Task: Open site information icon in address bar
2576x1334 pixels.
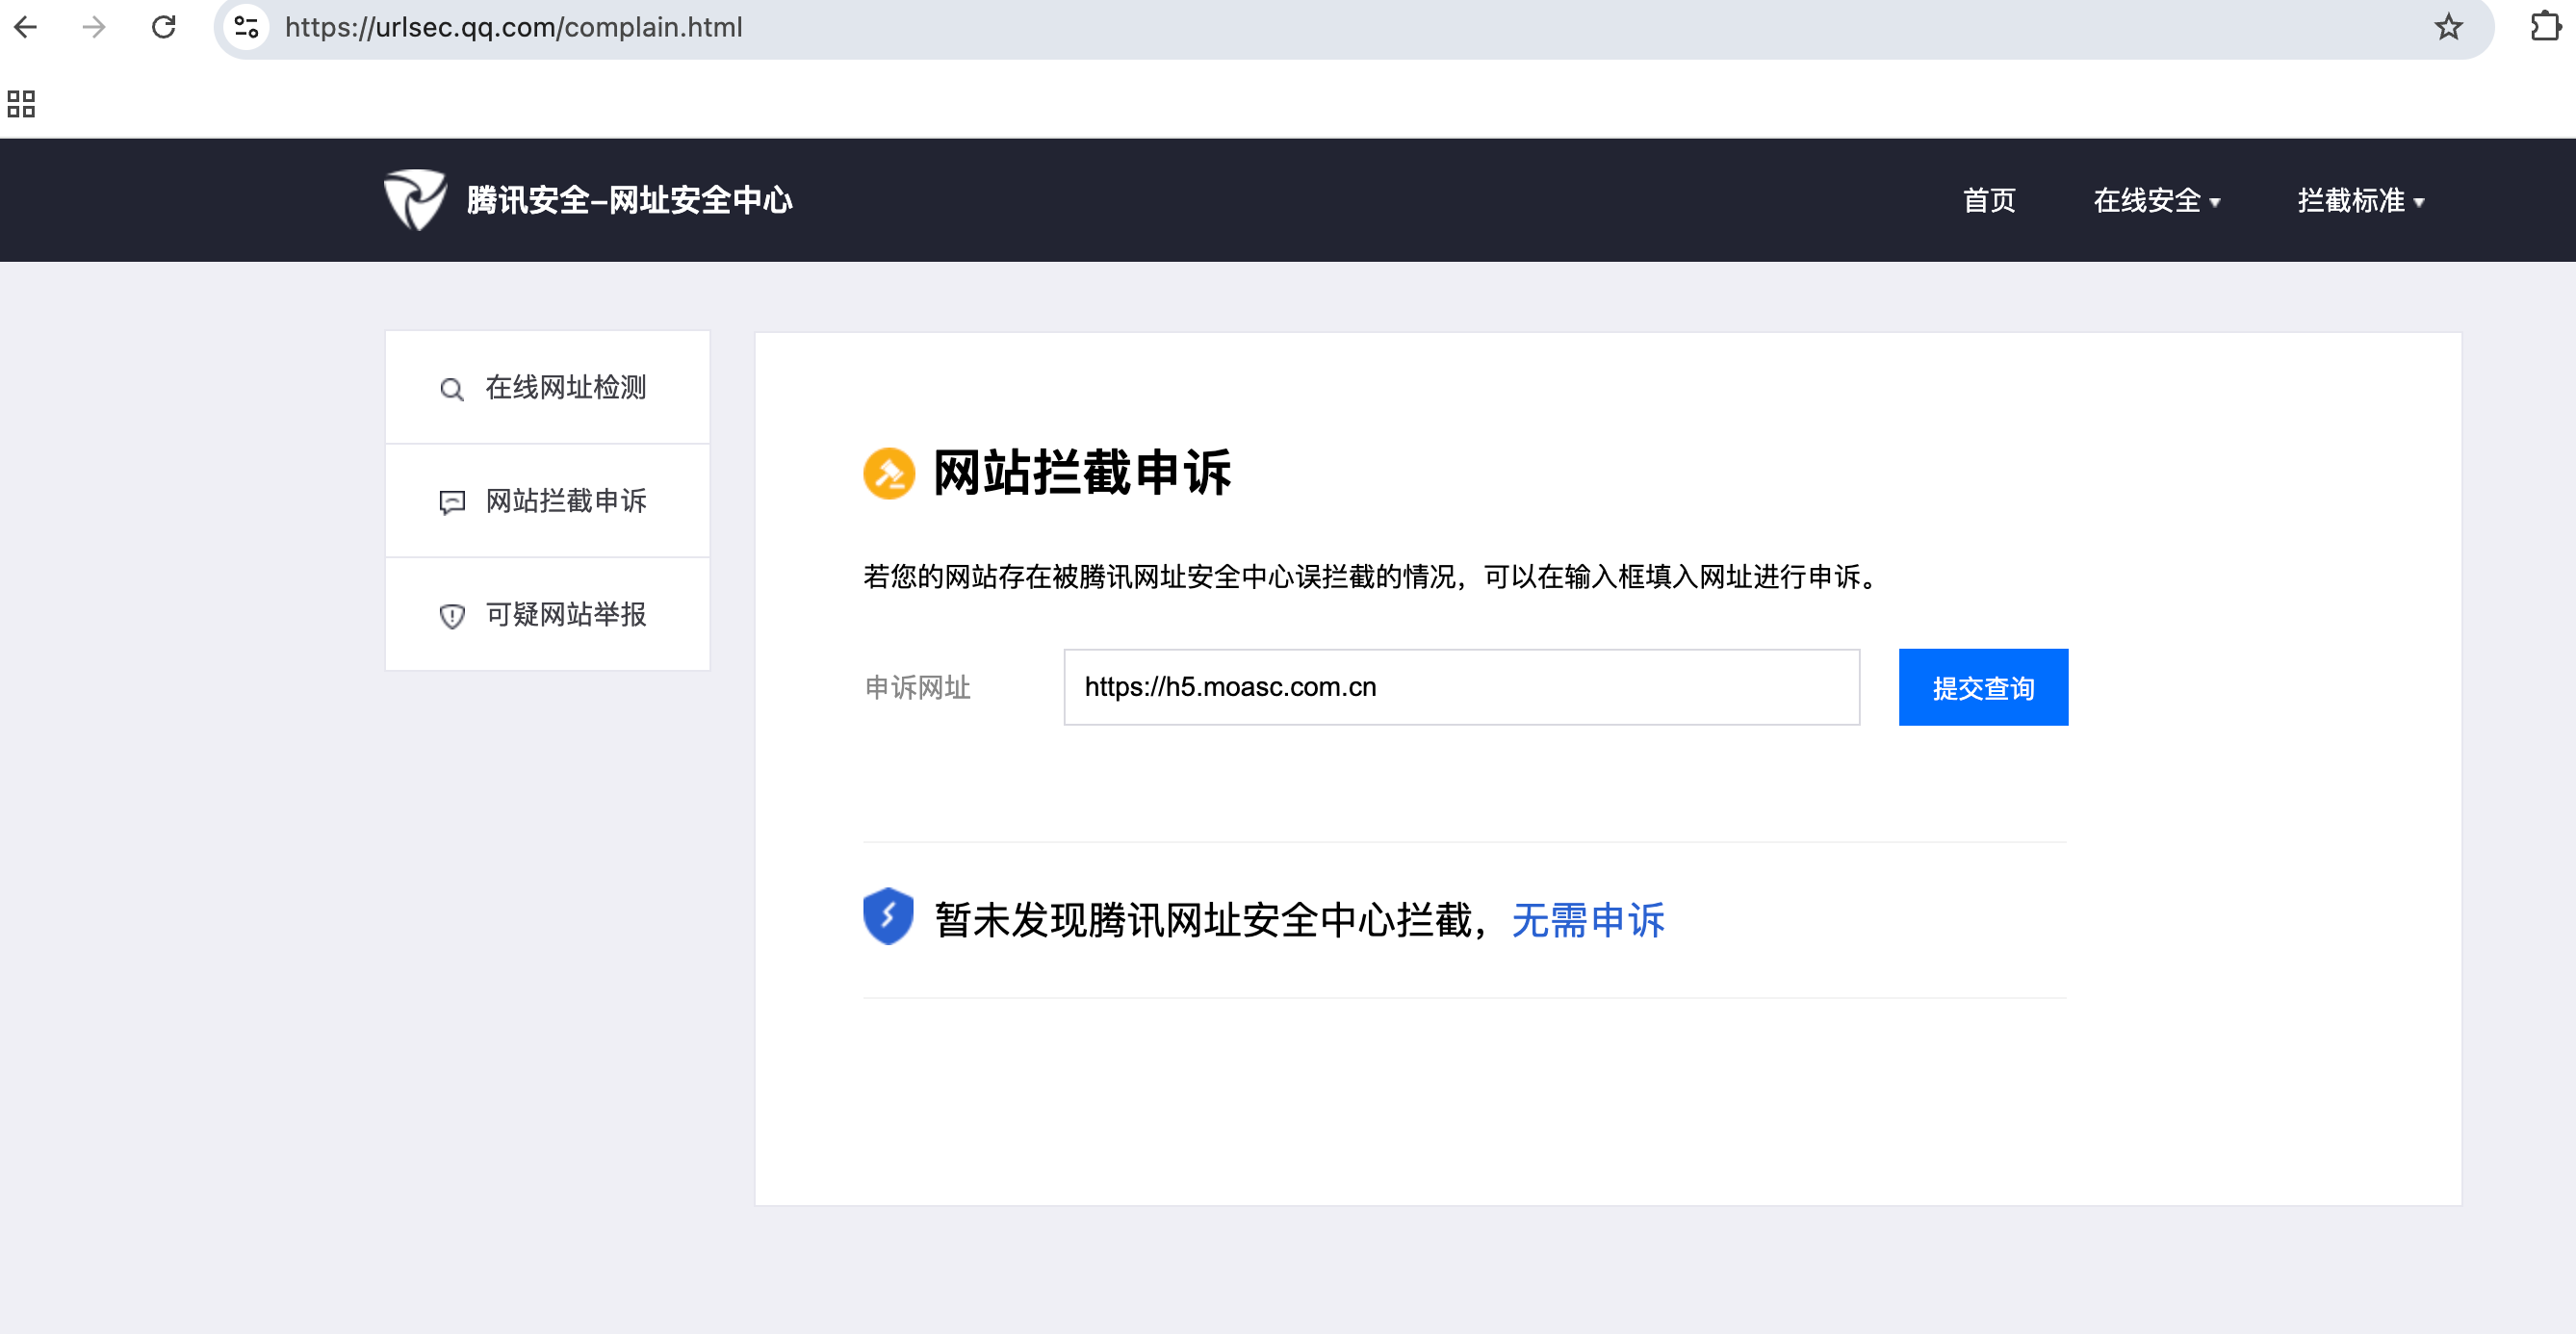Action: (x=246, y=27)
